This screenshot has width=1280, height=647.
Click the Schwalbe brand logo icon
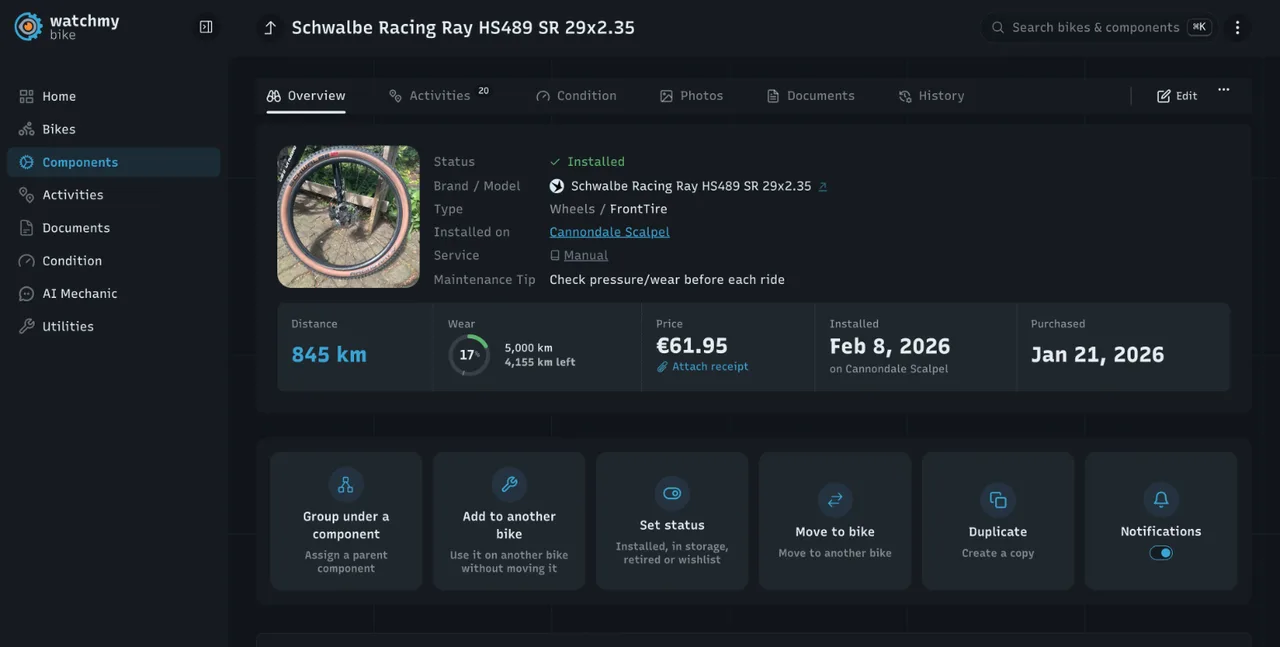coord(557,186)
